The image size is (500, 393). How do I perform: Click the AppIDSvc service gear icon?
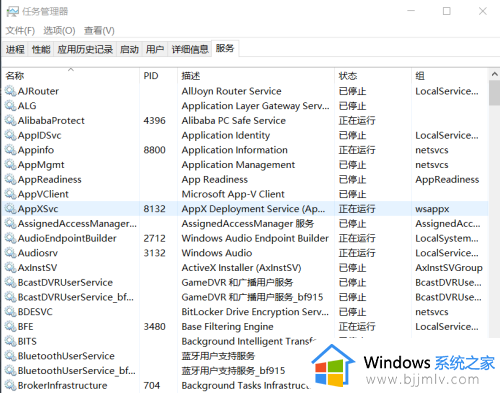pyautogui.click(x=10, y=135)
